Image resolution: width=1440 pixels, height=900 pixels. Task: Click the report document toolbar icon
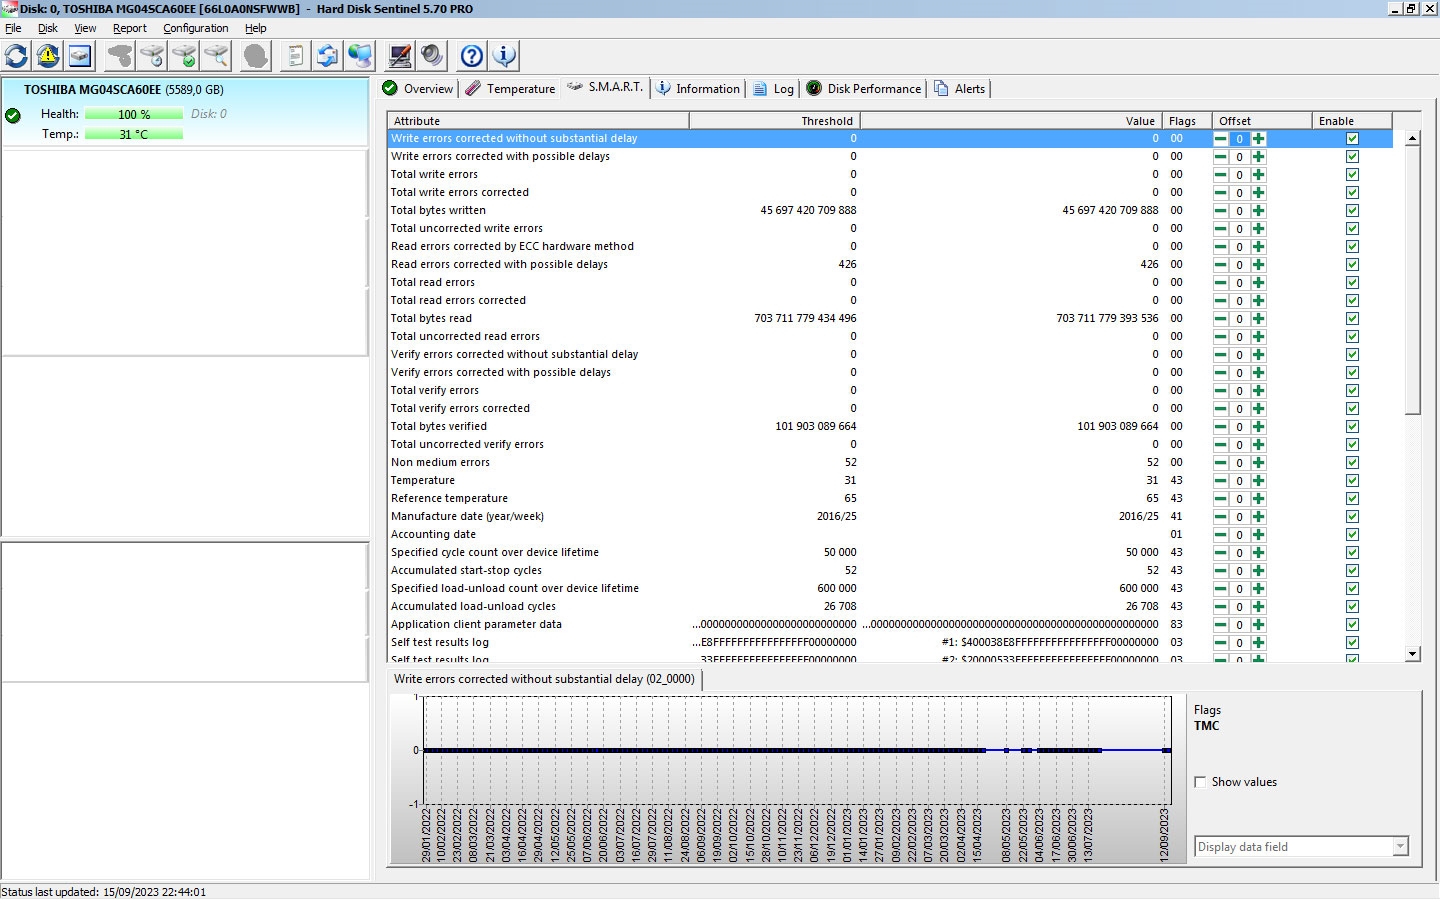(x=295, y=56)
